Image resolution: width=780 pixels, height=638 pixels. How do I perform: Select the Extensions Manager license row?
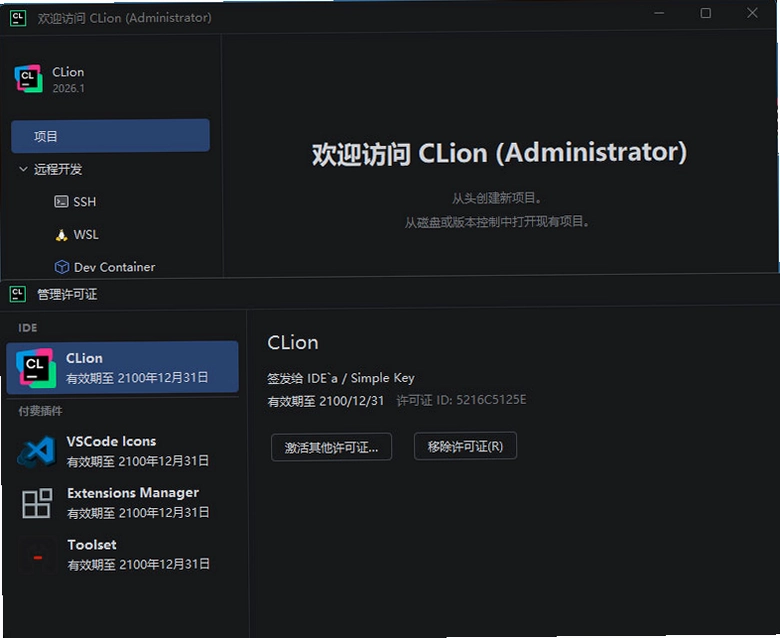[x=122, y=503]
